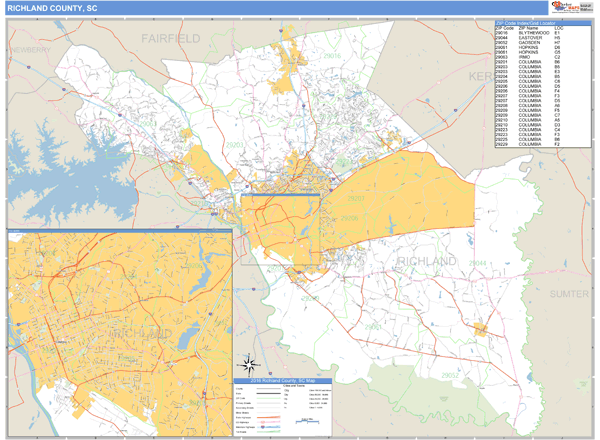The width and height of the screenshot is (600, 440).
Task: Click ZIP label "29207" on the map
Action: click(x=356, y=199)
